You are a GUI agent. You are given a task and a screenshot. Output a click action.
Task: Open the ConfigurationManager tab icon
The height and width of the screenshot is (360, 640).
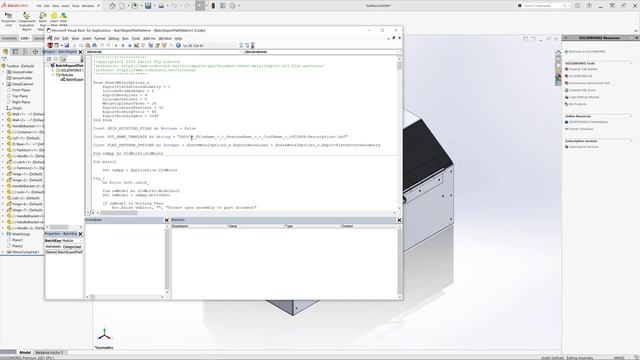point(25,52)
